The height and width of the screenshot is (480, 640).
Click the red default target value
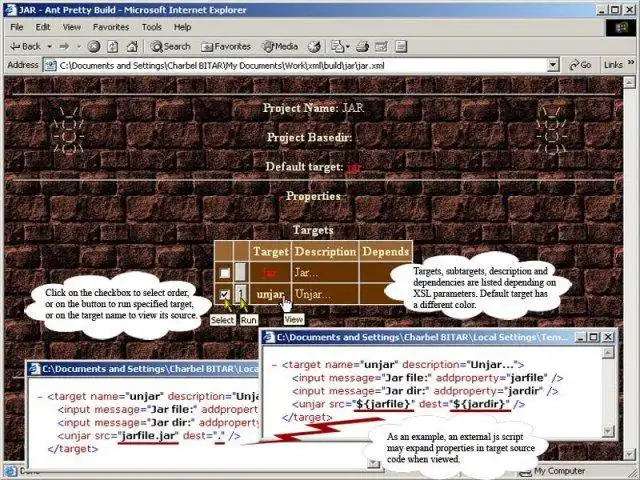[x=354, y=168]
